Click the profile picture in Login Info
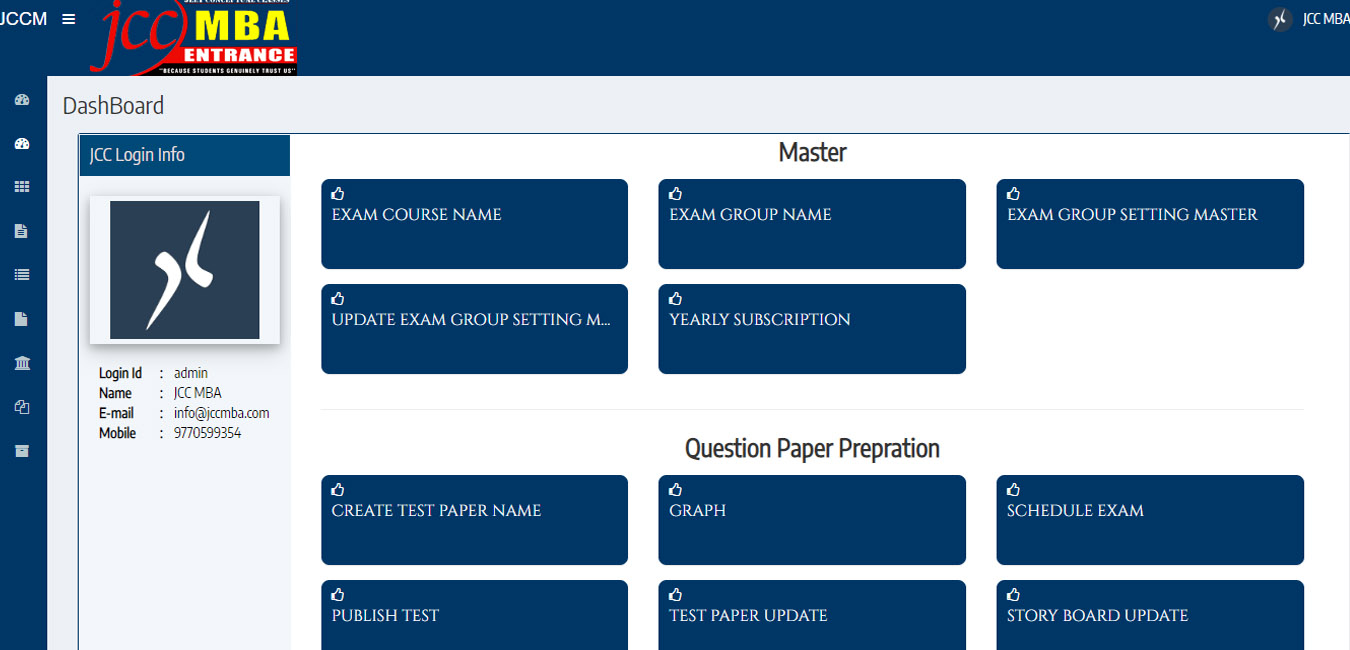 point(185,270)
